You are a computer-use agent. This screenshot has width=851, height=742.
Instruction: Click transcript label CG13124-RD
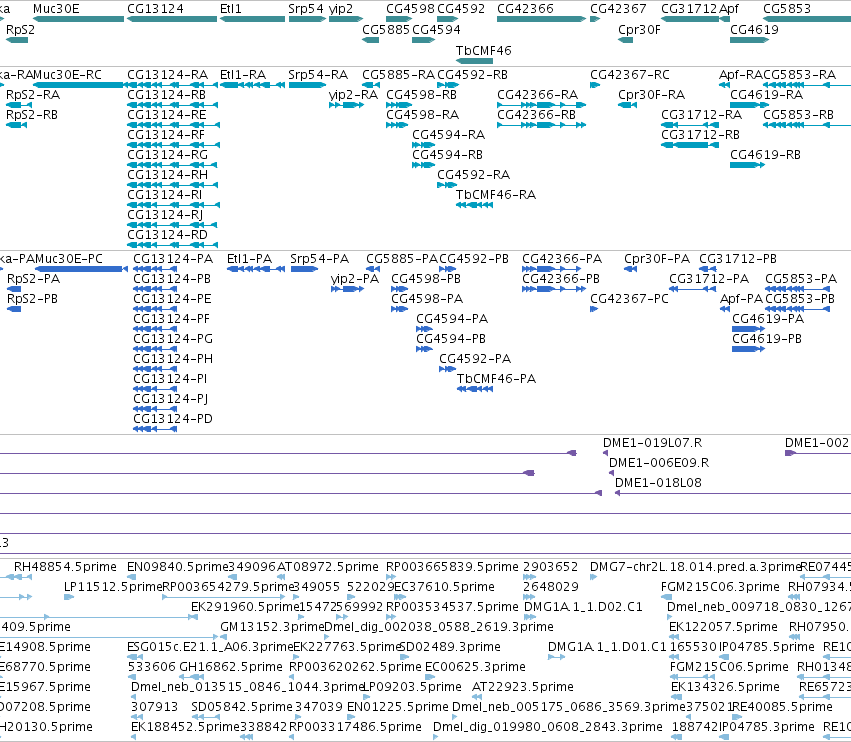167,234
